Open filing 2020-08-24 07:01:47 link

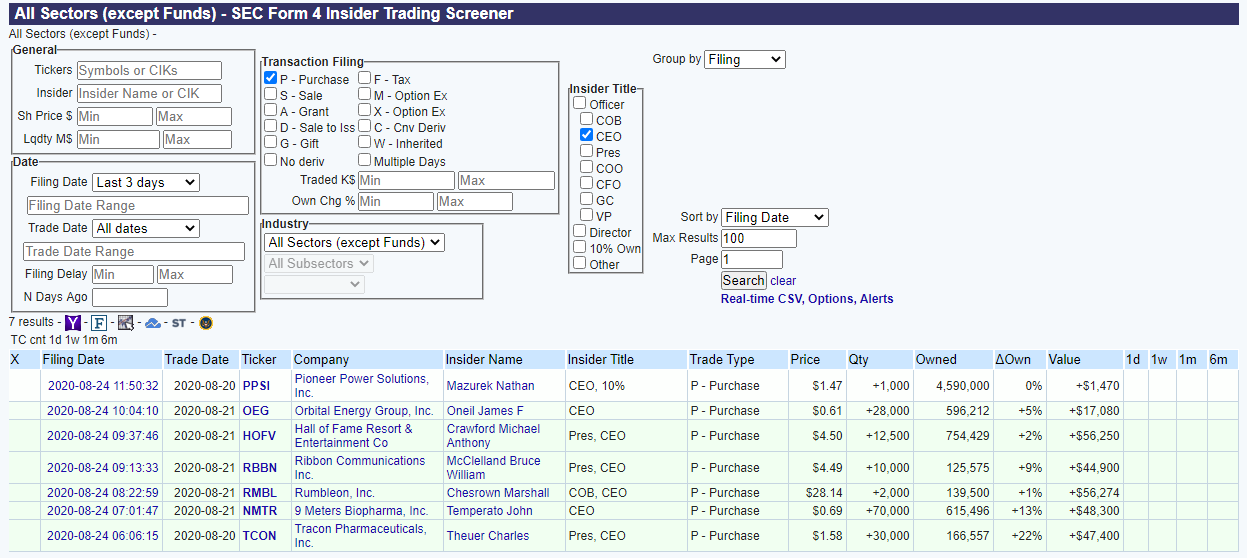[x=103, y=510]
